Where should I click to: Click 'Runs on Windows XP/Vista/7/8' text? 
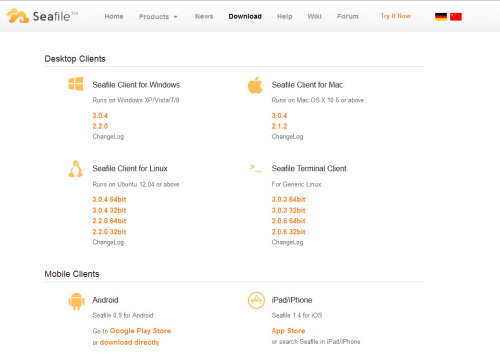[x=136, y=100]
